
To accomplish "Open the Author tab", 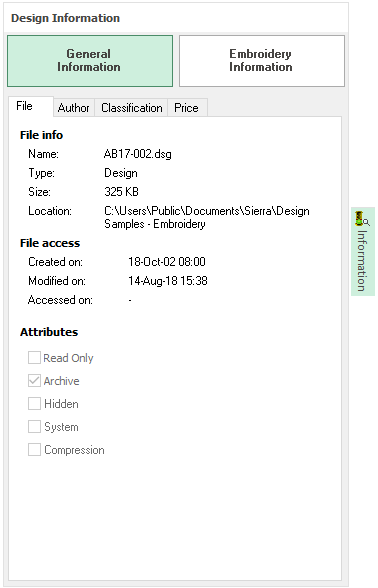I will 74,108.
